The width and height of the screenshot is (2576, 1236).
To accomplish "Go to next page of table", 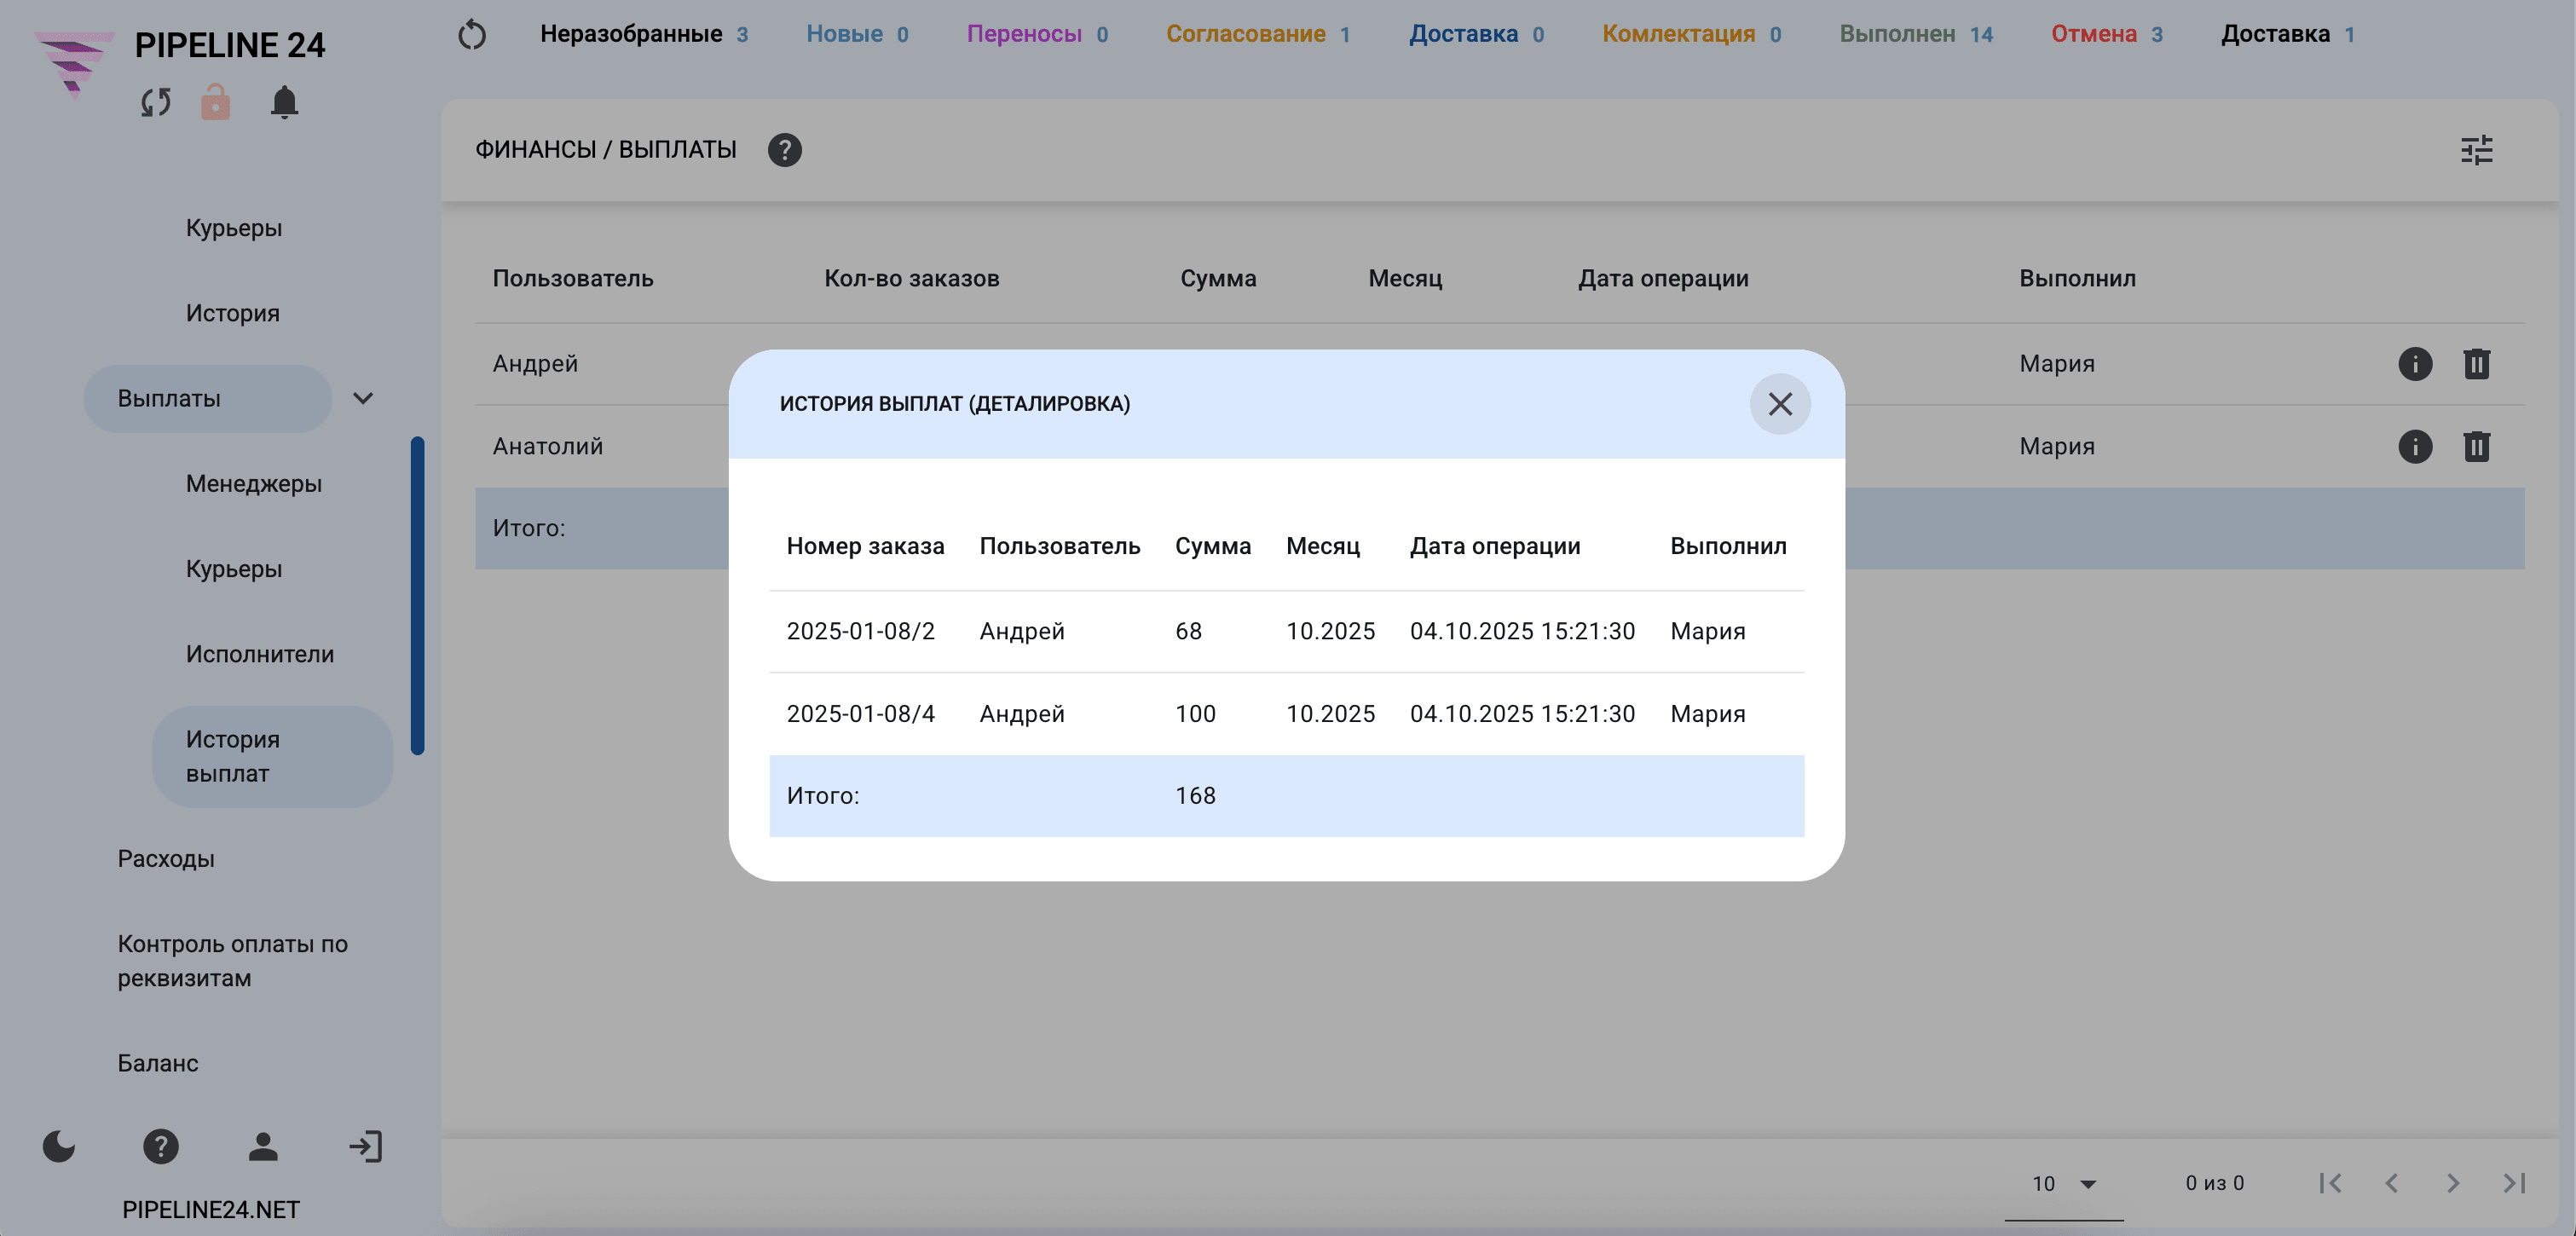I will (2453, 1183).
